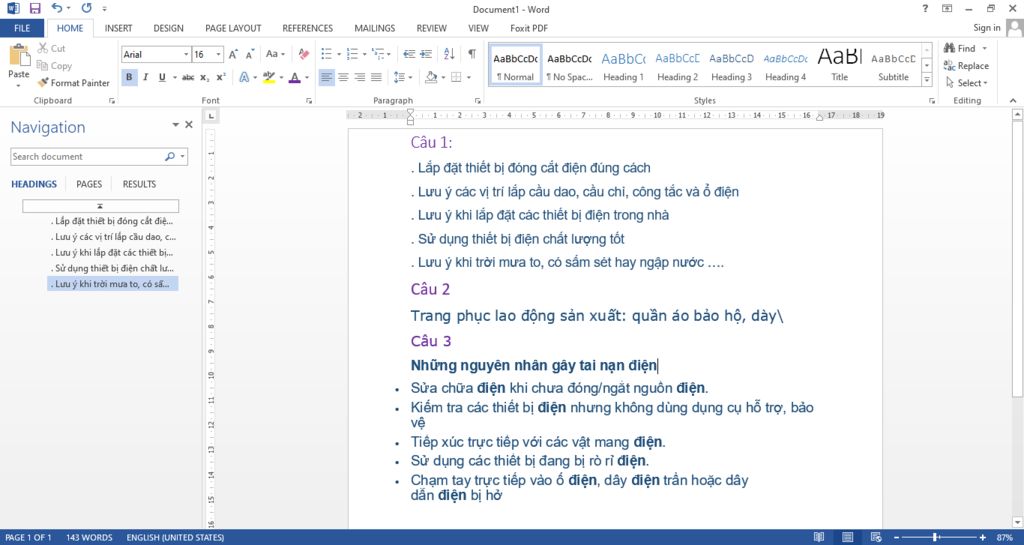Toggle Align Left paragraph button
1024x545 pixels.
pyautogui.click(x=327, y=77)
